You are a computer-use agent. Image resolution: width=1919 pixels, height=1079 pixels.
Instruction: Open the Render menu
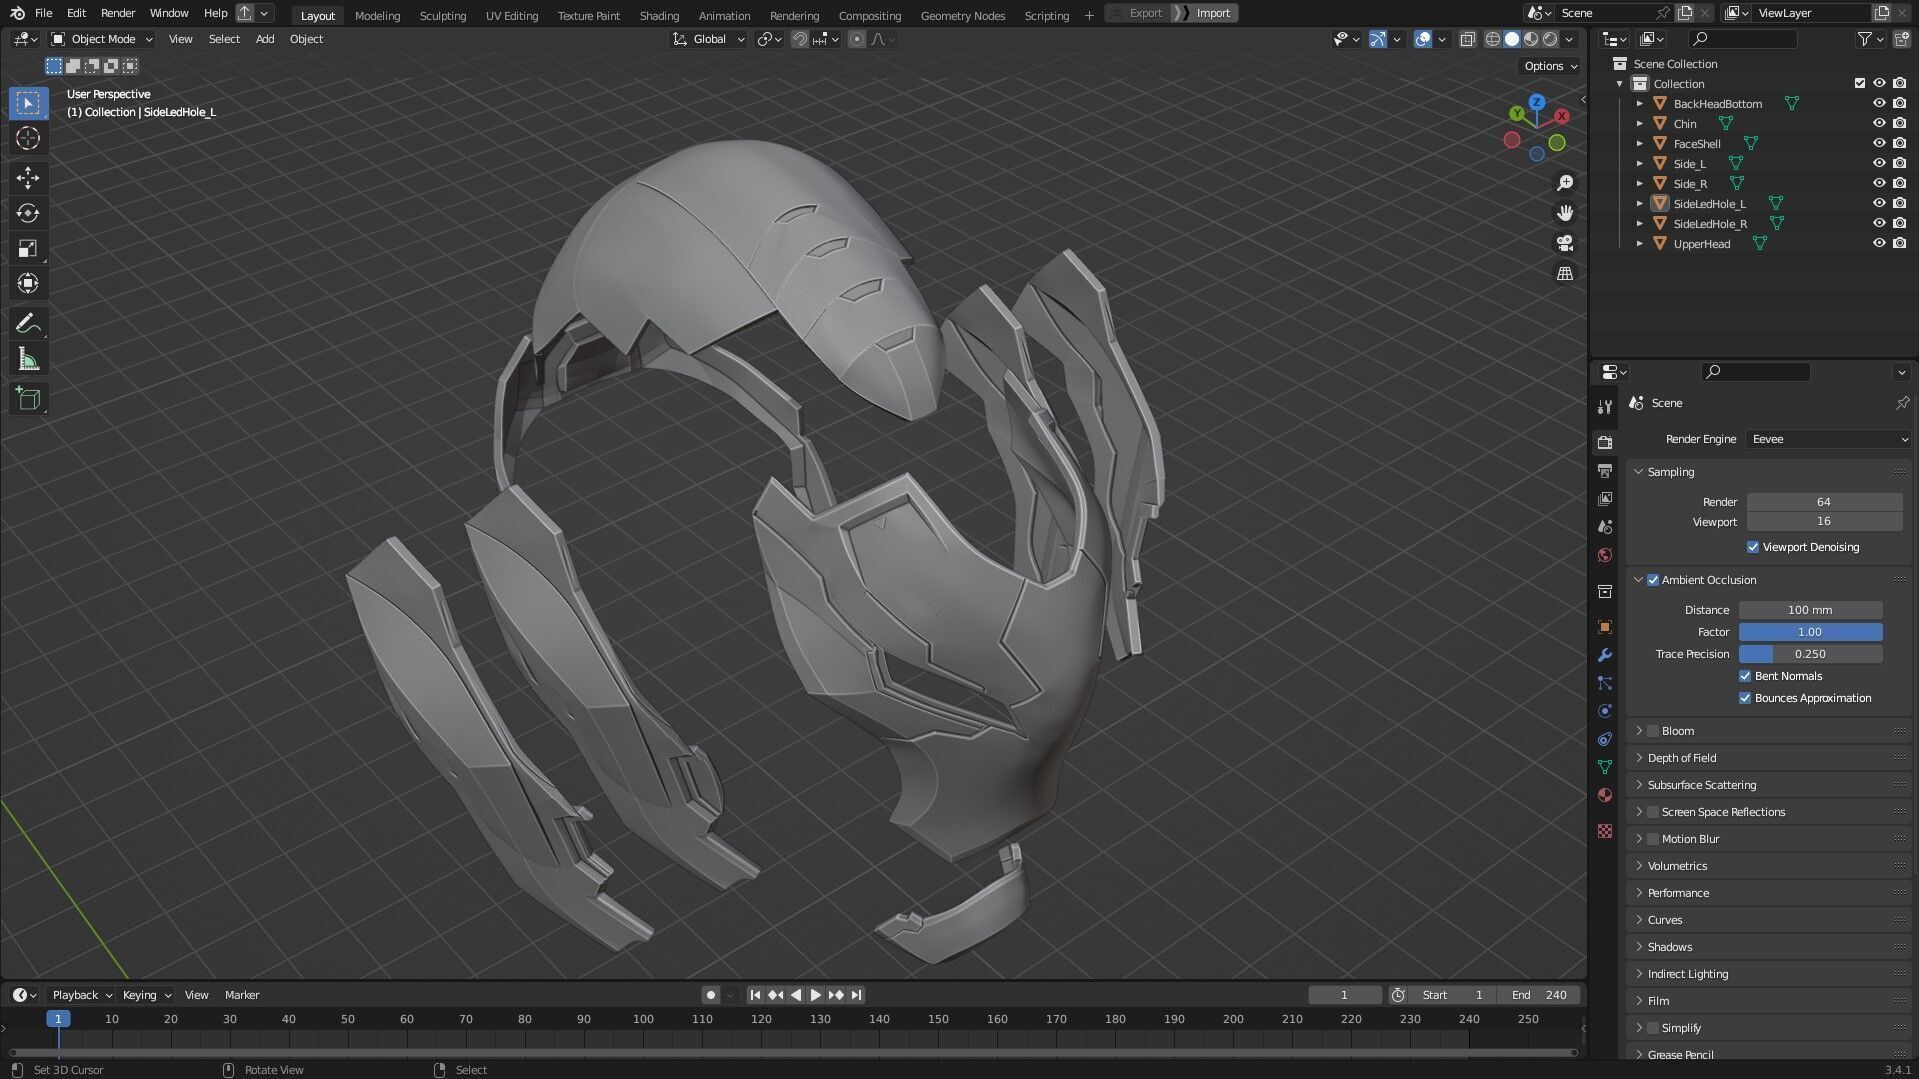pyautogui.click(x=118, y=13)
